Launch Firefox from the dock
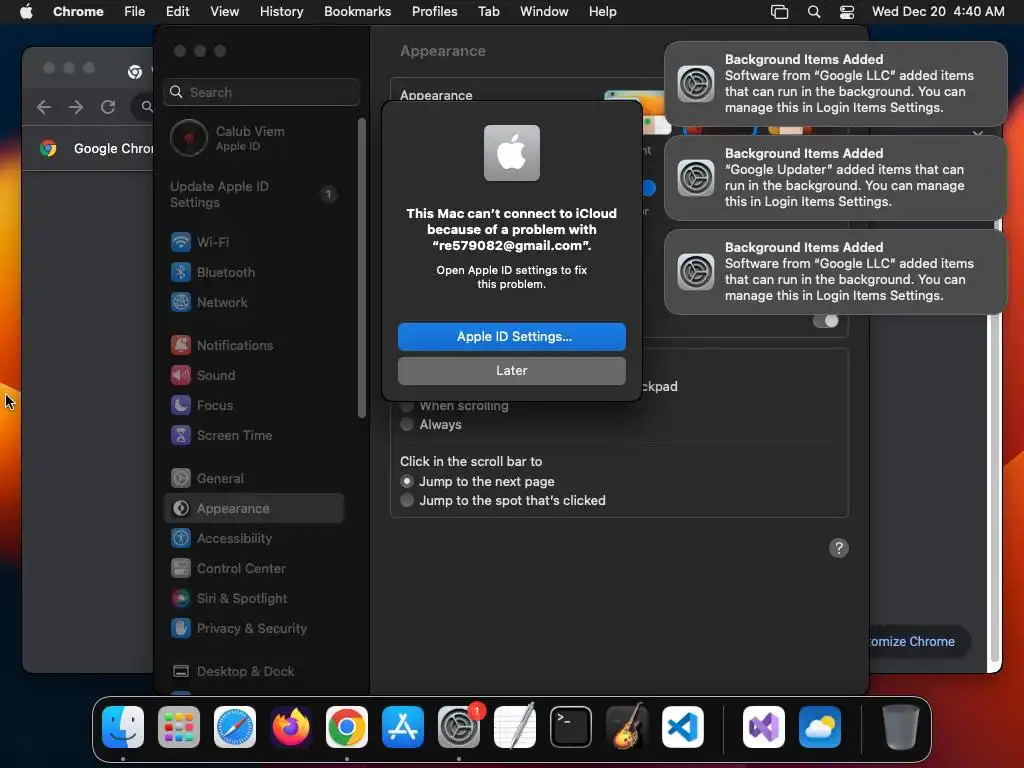 (291, 727)
